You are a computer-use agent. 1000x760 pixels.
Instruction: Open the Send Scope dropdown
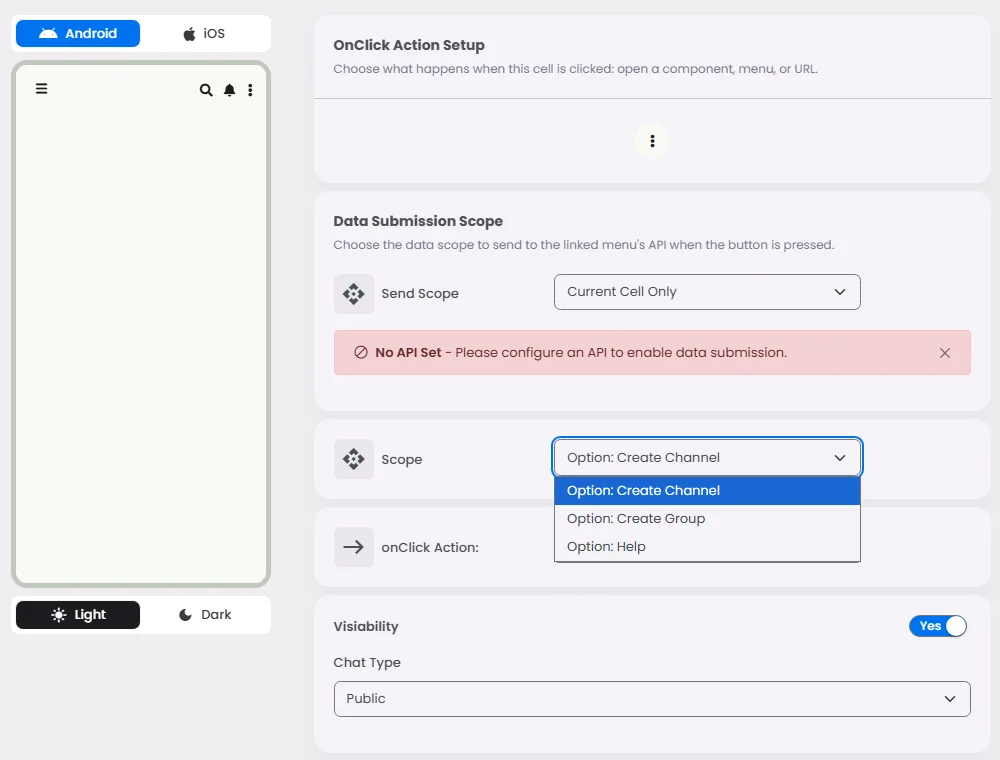pyautogui.click(x=707, y=292)
